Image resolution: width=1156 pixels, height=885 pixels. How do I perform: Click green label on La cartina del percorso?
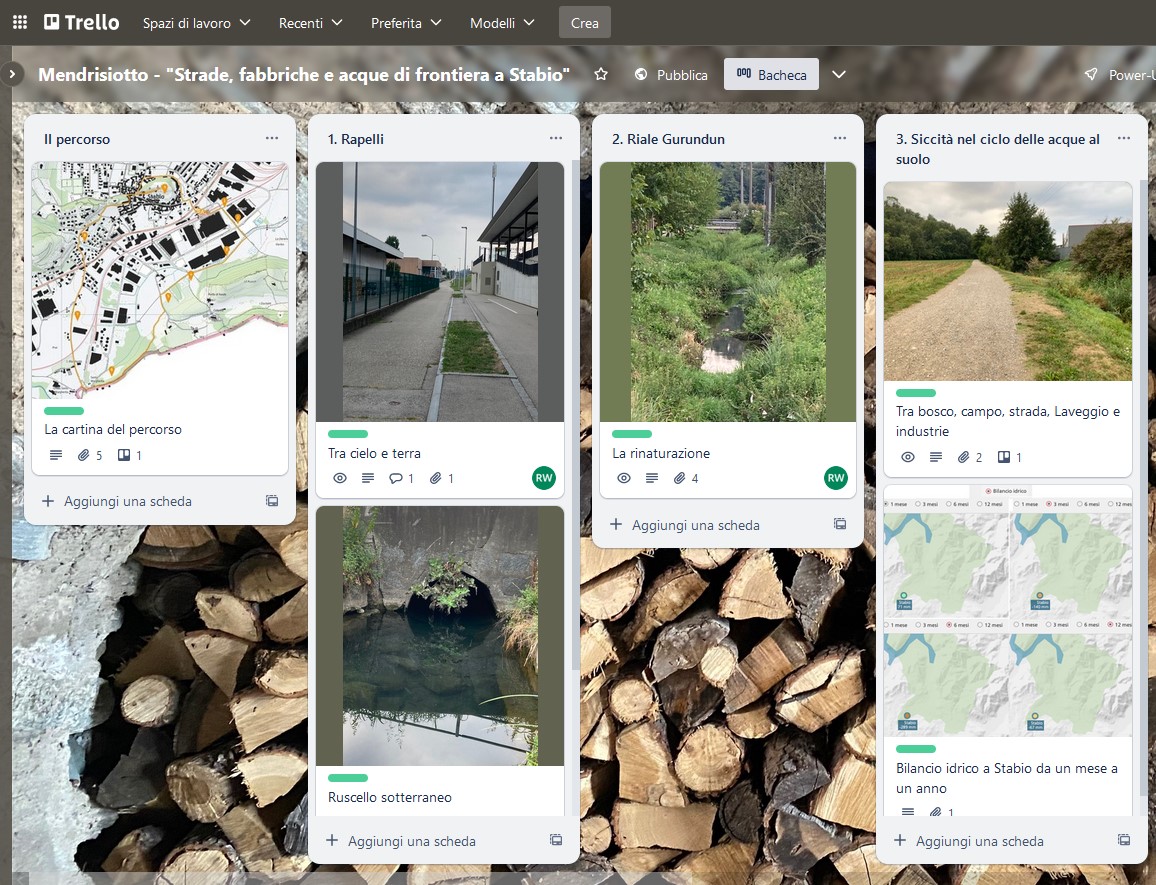click(x=64, y=410)
